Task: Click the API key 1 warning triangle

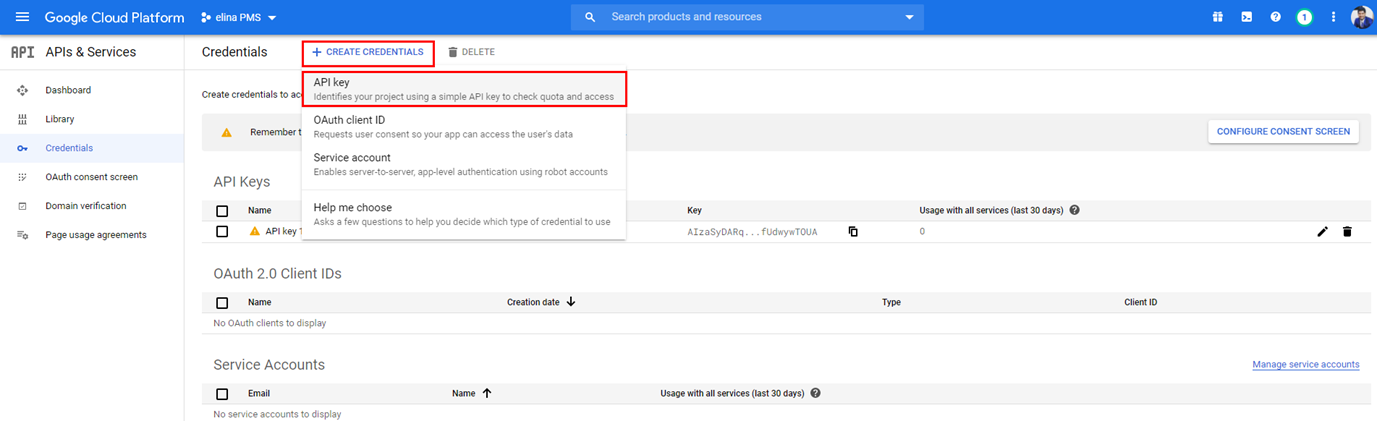Action: 254,231
